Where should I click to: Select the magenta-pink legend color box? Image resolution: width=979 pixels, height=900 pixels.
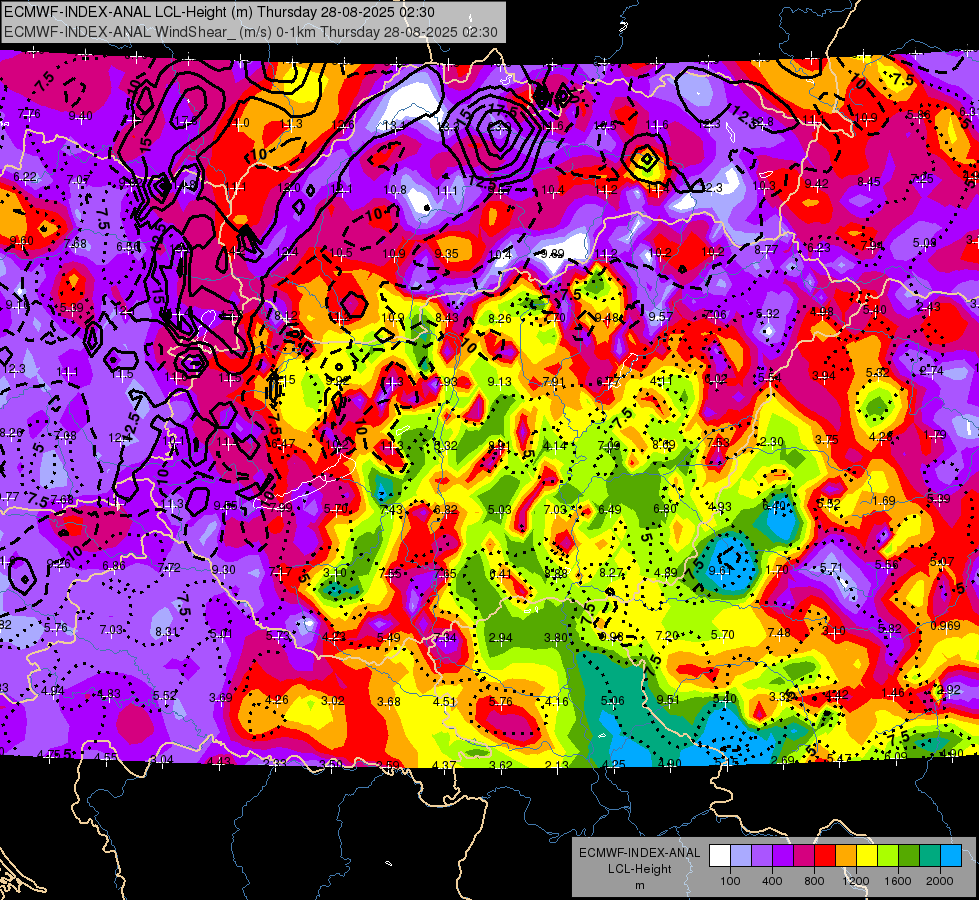click(x=804, y=856)
